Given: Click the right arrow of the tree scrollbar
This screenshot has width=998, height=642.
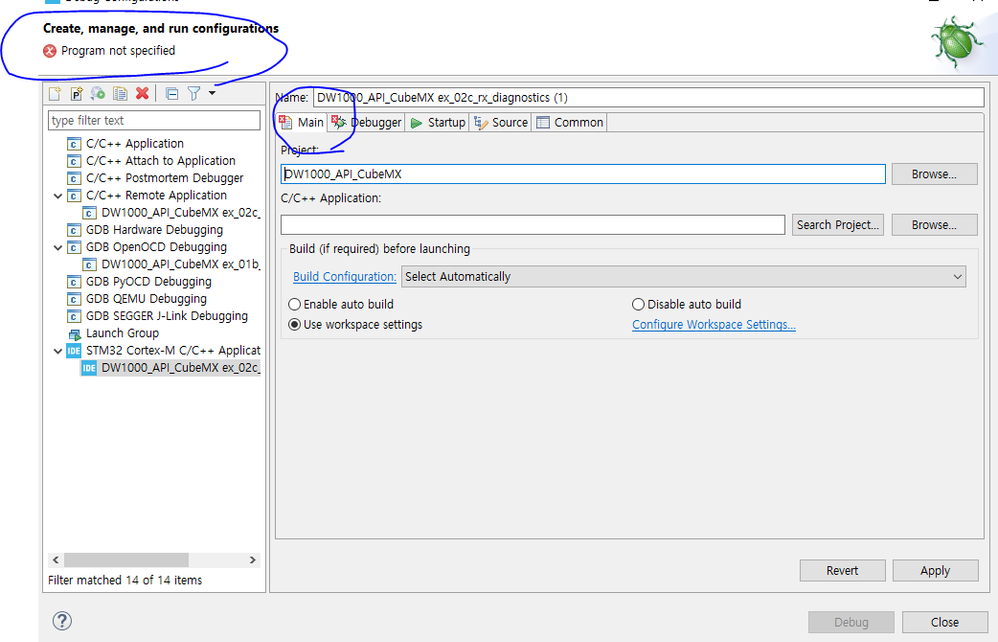Looking at the screenshot, I should point(253,560).
